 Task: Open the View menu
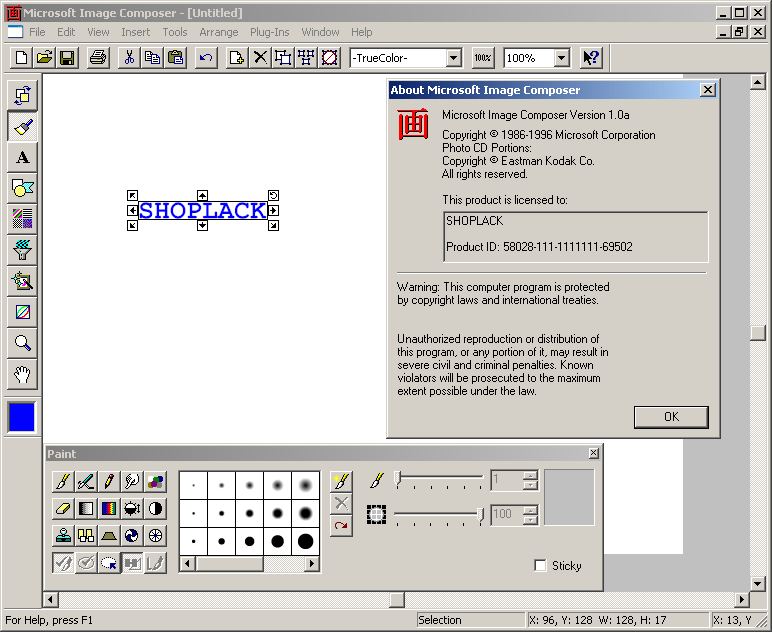(x=98, y=32)
